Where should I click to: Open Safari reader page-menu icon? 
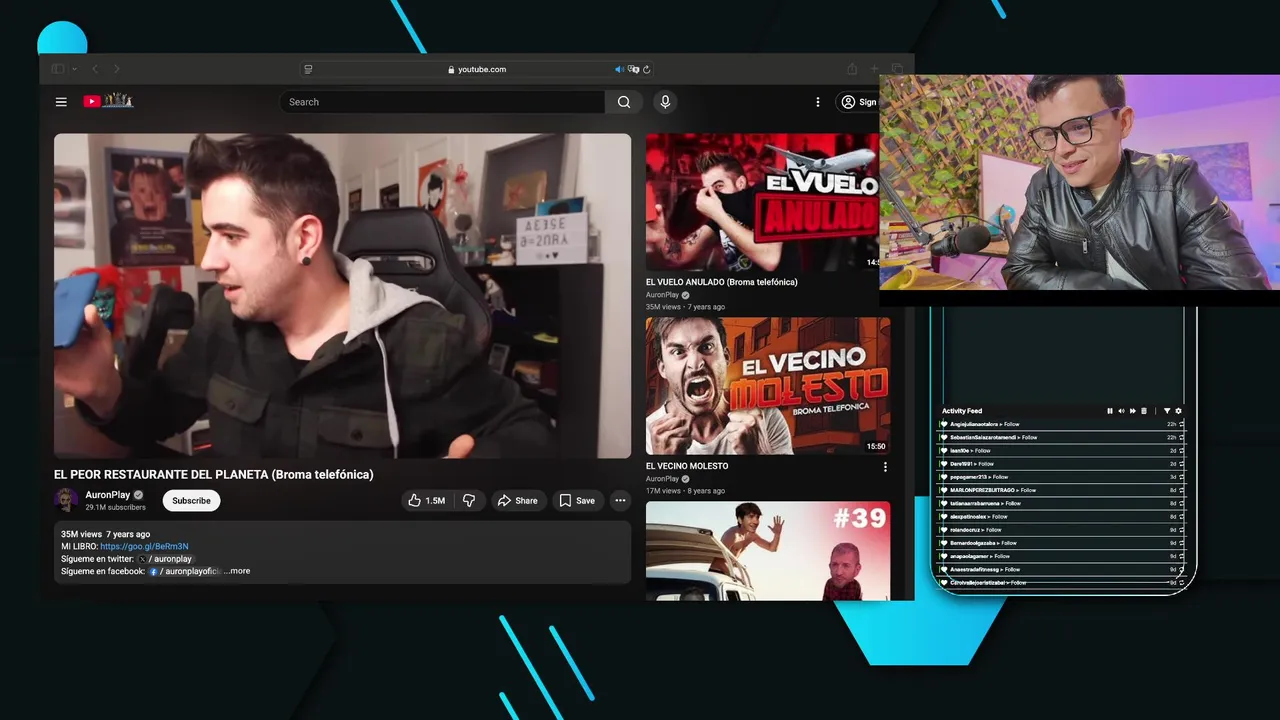pos(308,69)
